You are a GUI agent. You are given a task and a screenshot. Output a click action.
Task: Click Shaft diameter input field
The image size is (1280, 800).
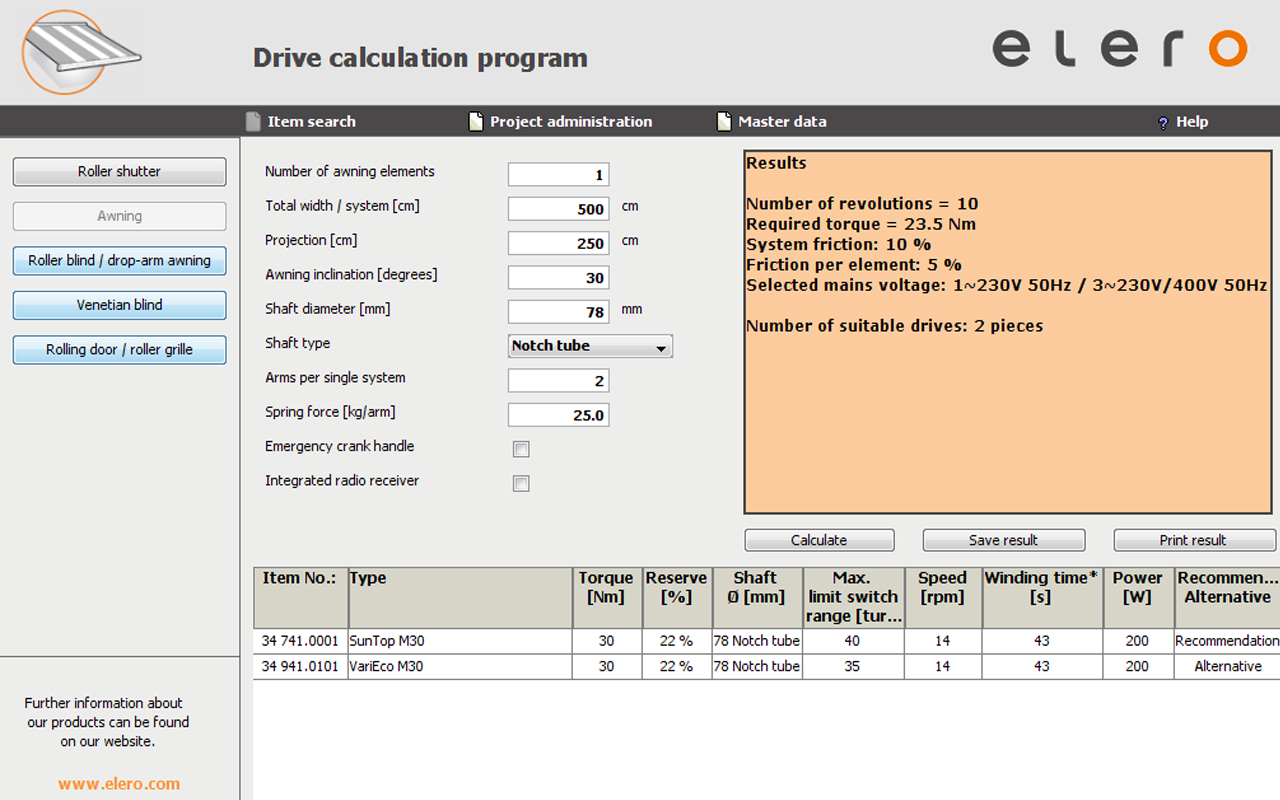[x=559, y=312]
